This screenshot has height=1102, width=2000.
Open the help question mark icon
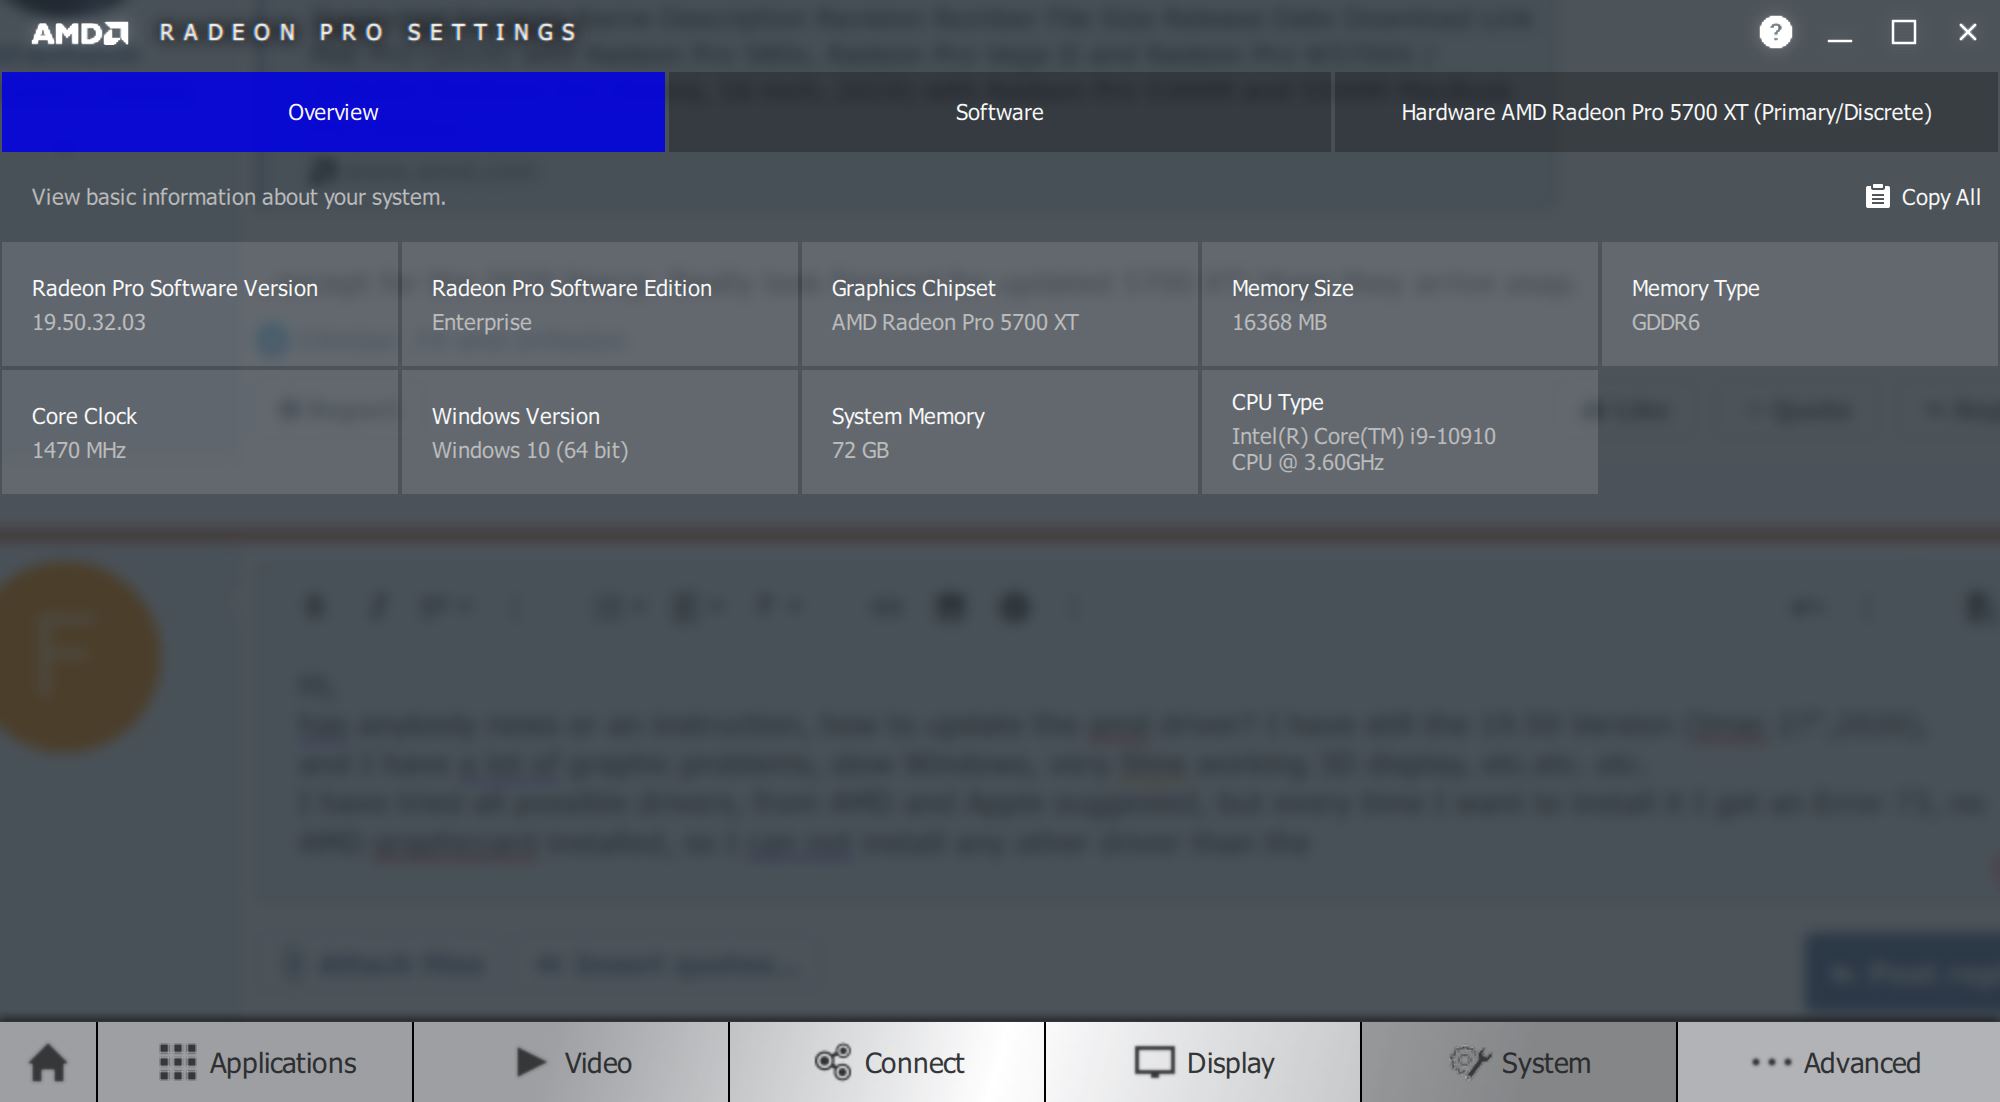[x=1775, y=33]
